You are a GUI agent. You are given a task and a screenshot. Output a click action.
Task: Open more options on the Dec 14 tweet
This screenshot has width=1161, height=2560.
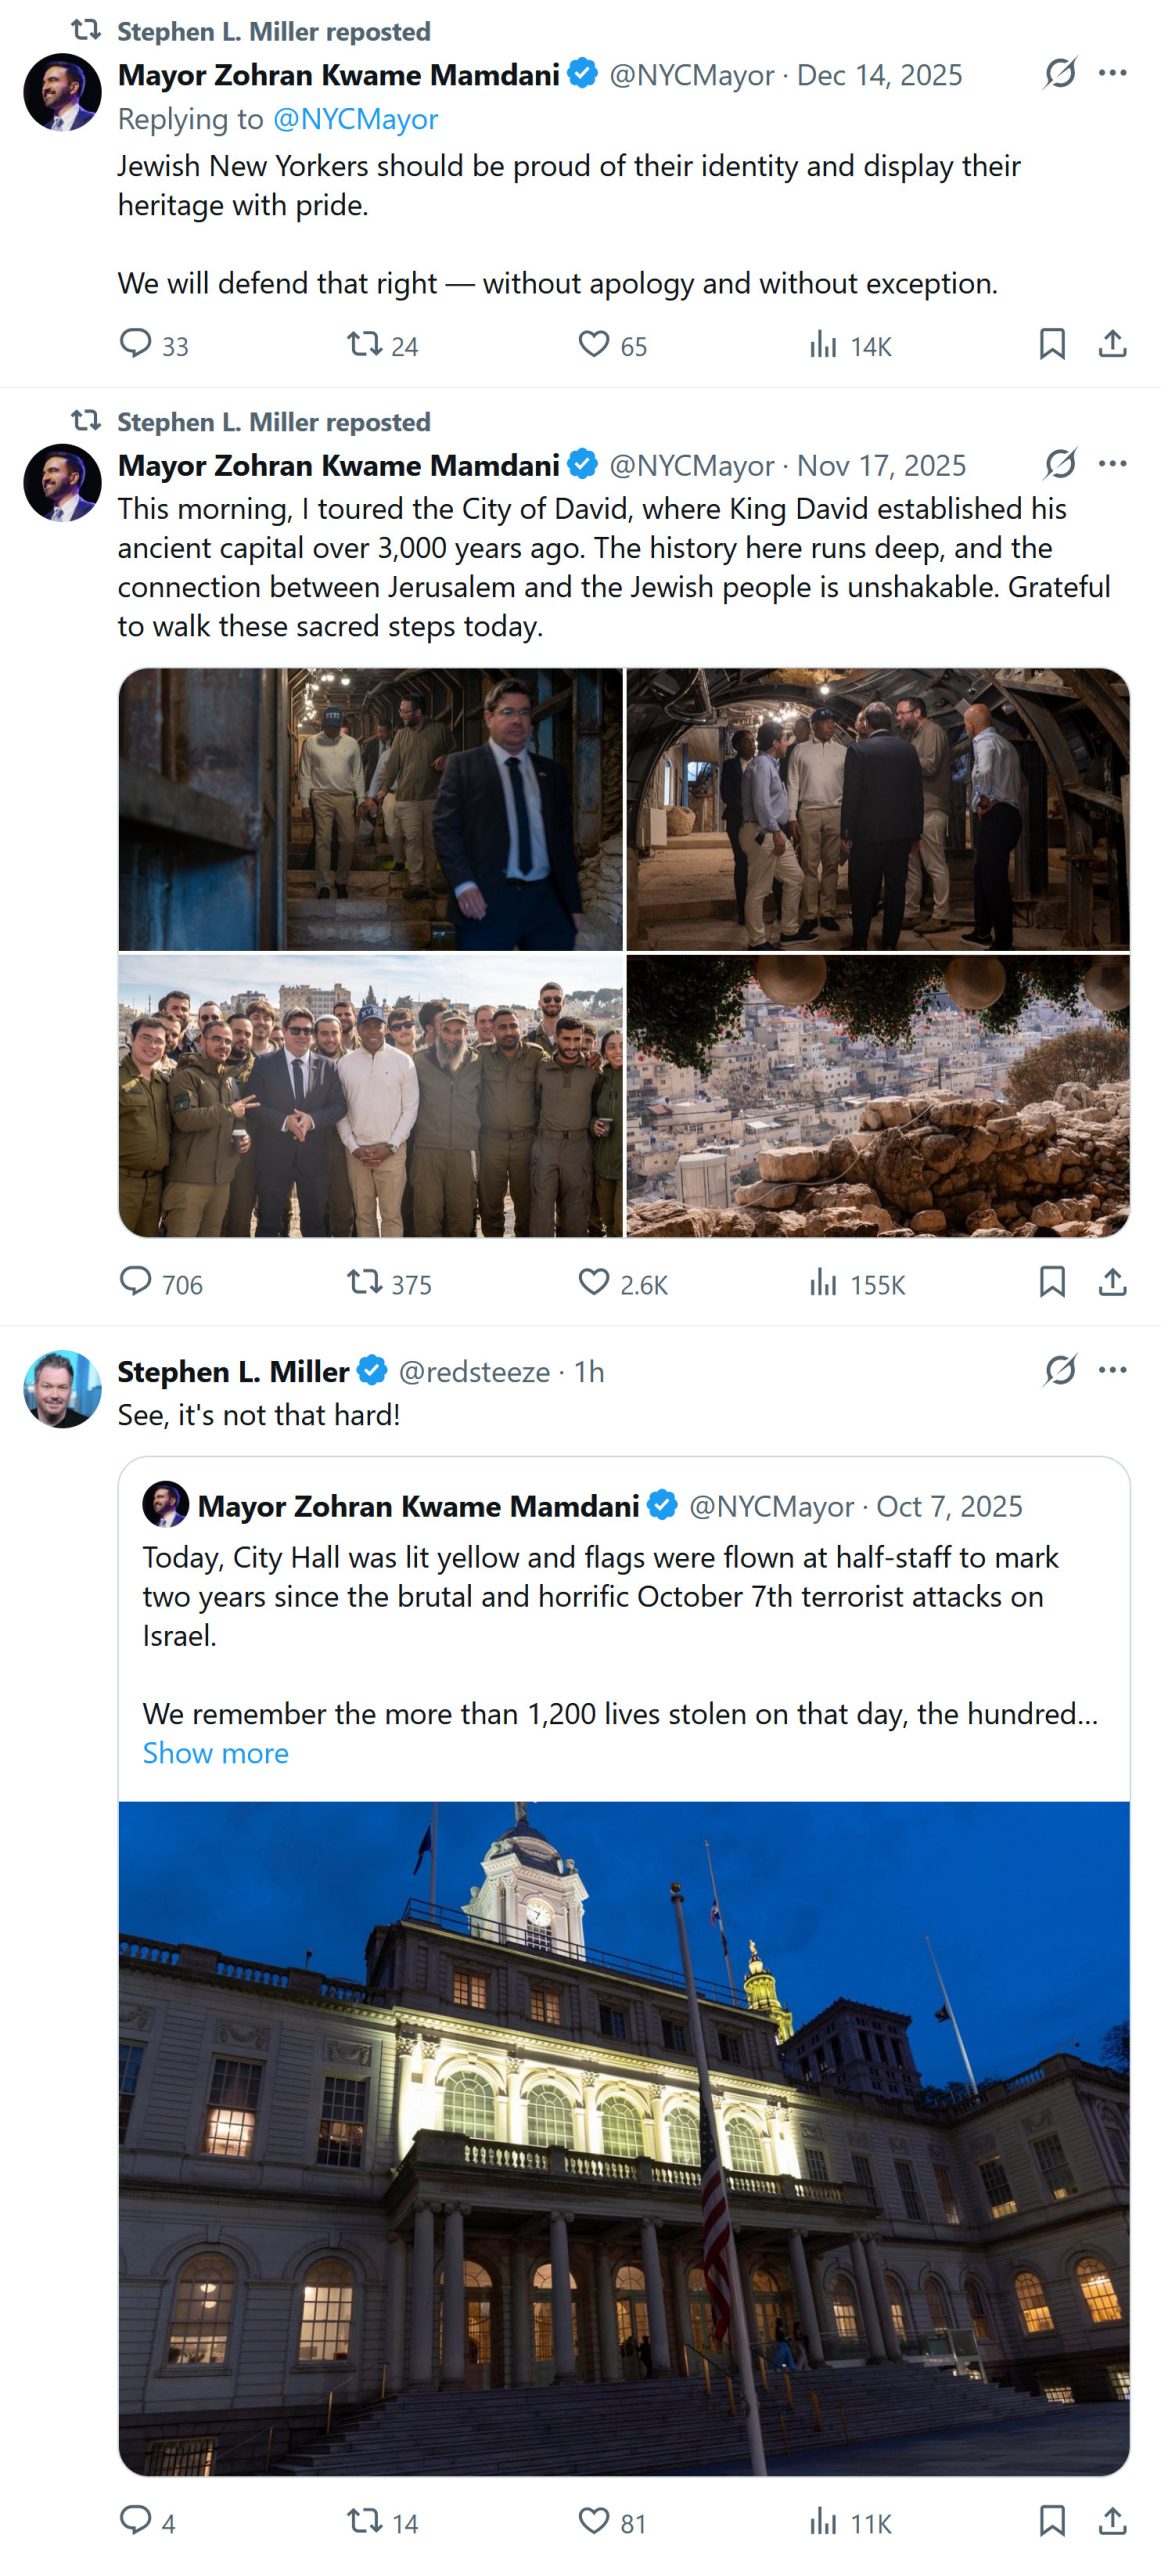1112,73
